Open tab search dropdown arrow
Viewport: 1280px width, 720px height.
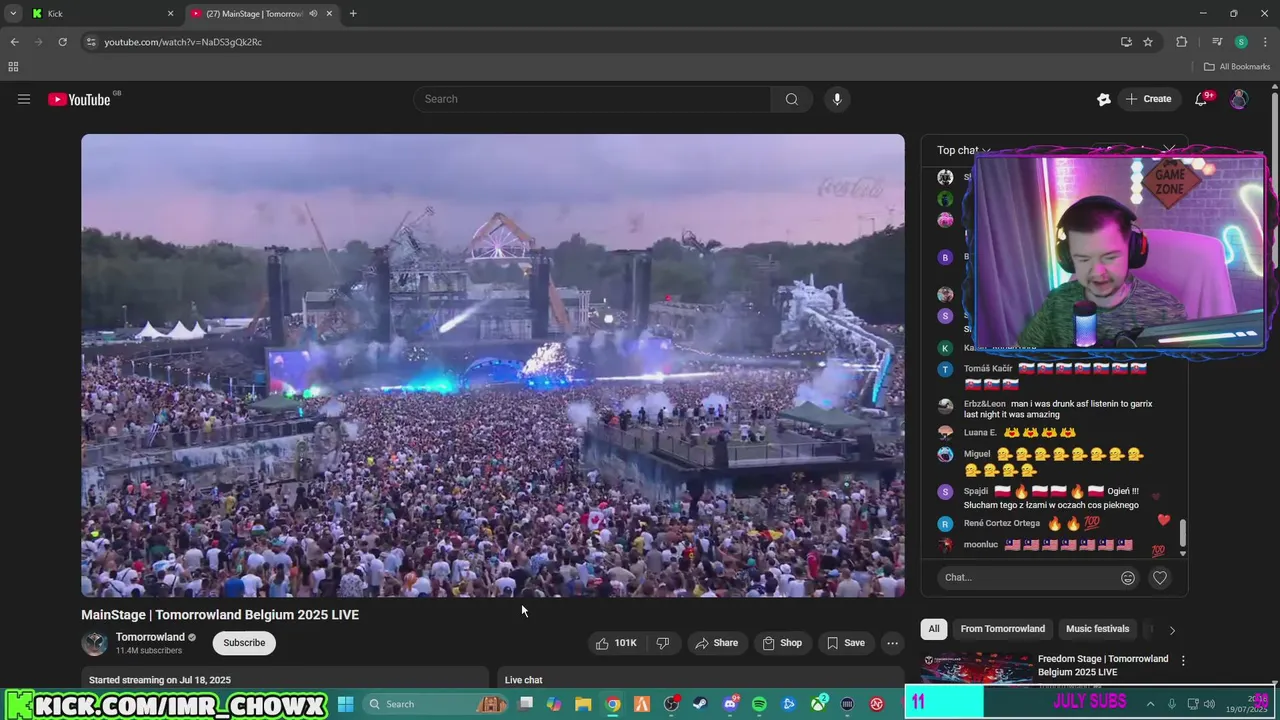(13, 14)
